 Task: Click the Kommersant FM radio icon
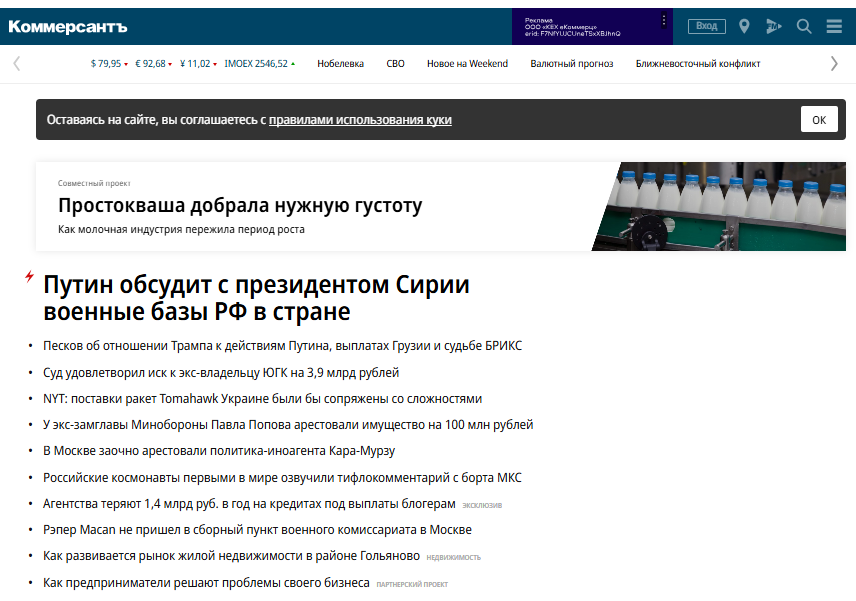click(x=774, y=26)
